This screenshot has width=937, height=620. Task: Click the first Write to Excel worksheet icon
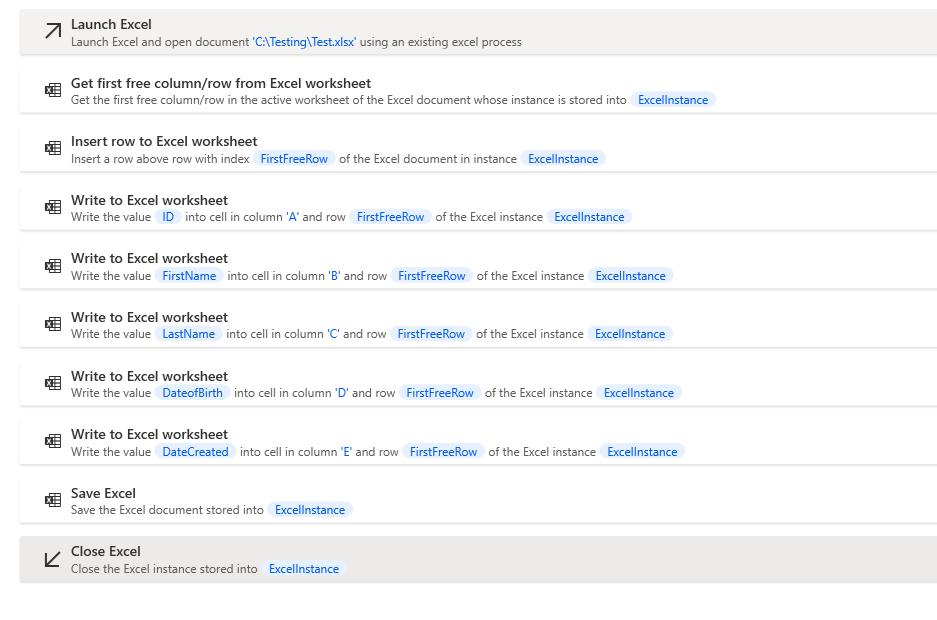click(52, 207)
